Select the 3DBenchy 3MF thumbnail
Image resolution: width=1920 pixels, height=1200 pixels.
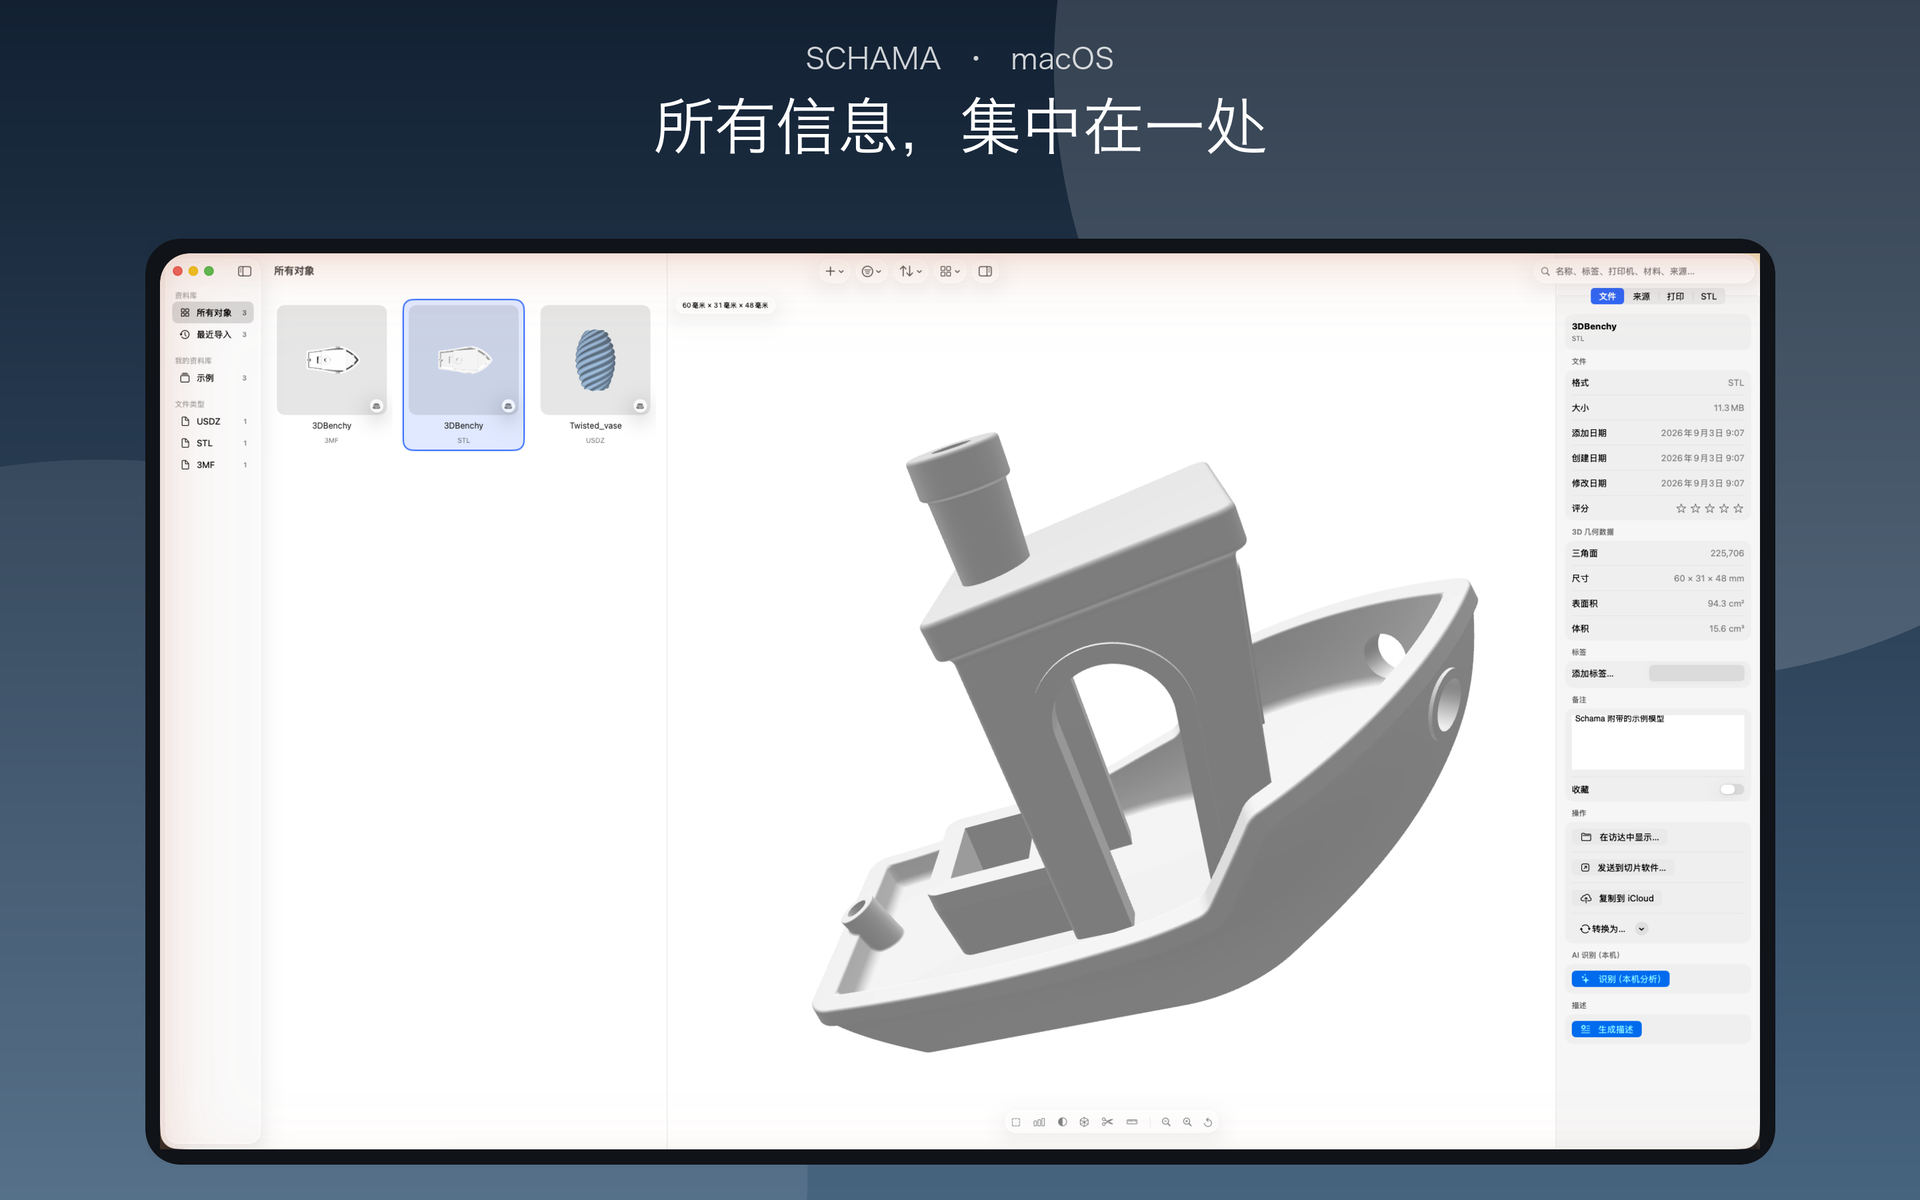[332, 360]
